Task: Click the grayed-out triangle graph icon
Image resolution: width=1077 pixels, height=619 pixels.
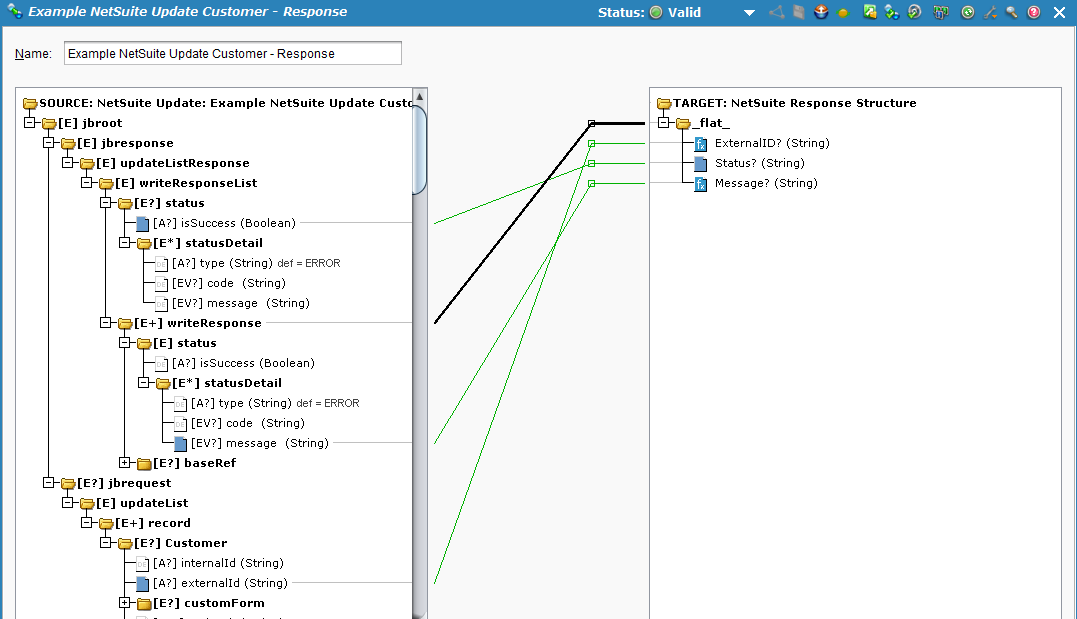Action: pyautogui.click(x=776, y=13)
